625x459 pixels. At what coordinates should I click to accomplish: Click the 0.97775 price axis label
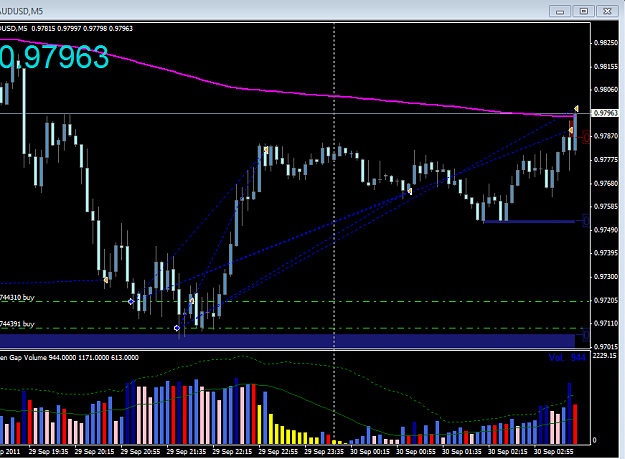pyautogui.click(x=606, y=160)
